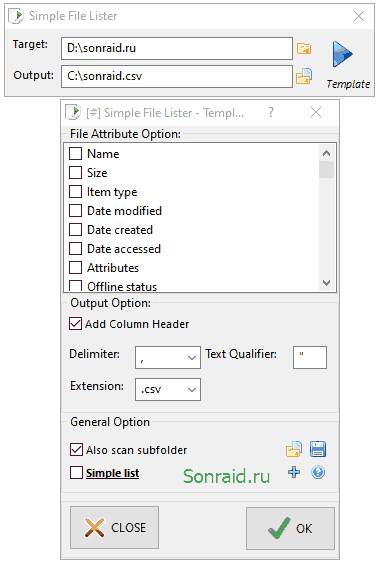Screen dimensions: 377x564
Task: Uncheck Add Column Header
Action: pyautogui.click(x=76, y=324)
